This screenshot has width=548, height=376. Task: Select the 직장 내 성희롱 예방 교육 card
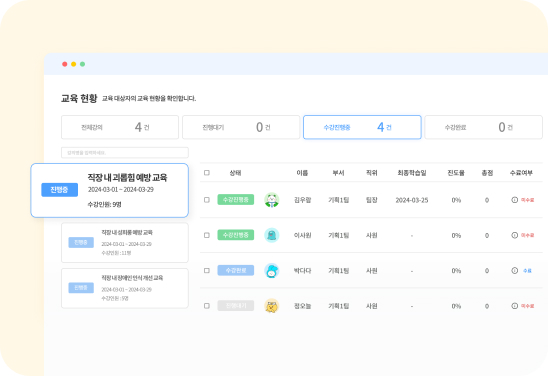125,243
